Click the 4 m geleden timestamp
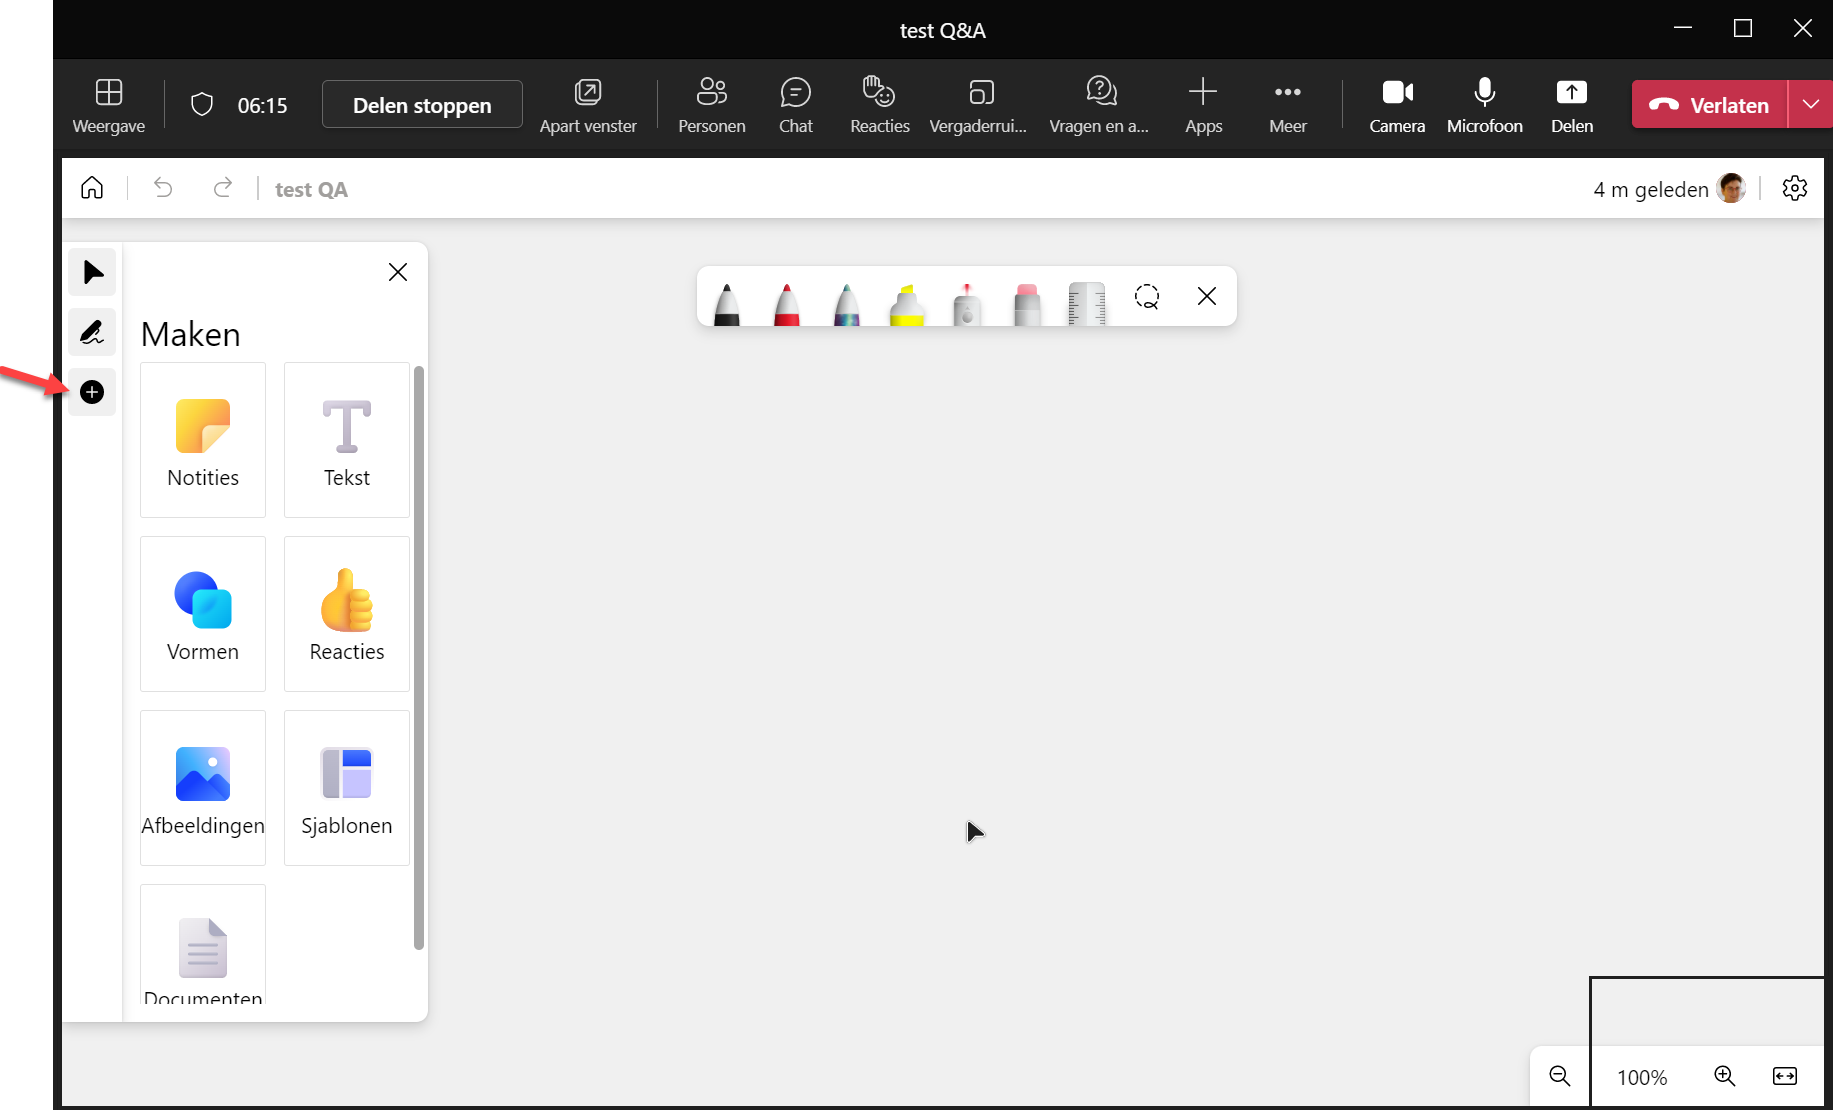Screen dimensions: 1833x1110 [x=1651, y=189]
